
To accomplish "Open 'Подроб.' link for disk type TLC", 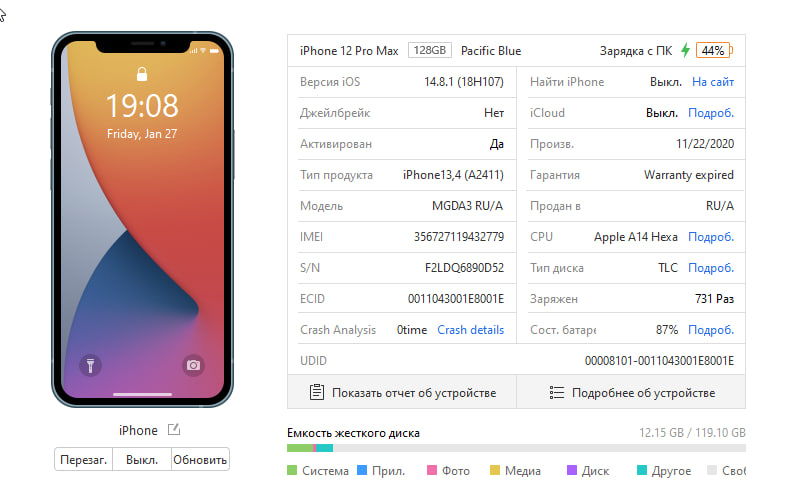I will click(711, 268).
